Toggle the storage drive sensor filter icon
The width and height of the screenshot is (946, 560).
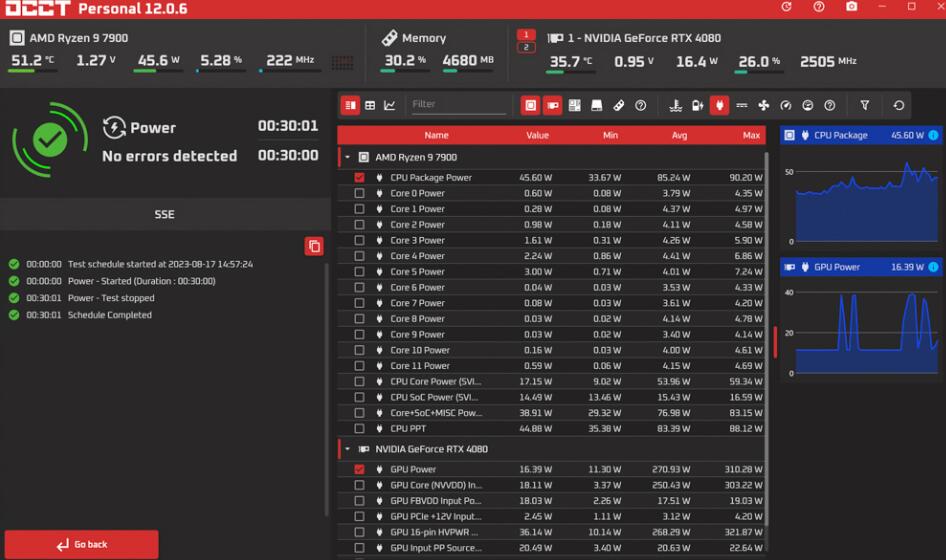tap(597, 106)
